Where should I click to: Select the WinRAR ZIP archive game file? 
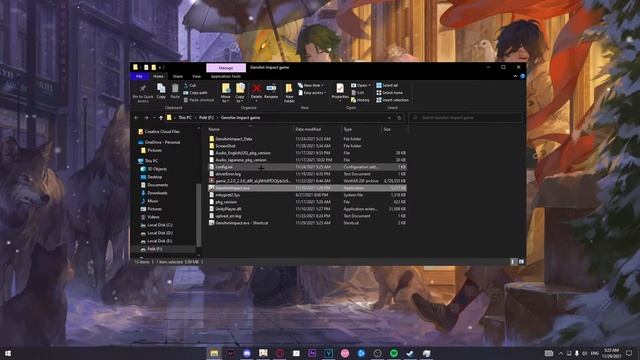[x=307, y=181]
